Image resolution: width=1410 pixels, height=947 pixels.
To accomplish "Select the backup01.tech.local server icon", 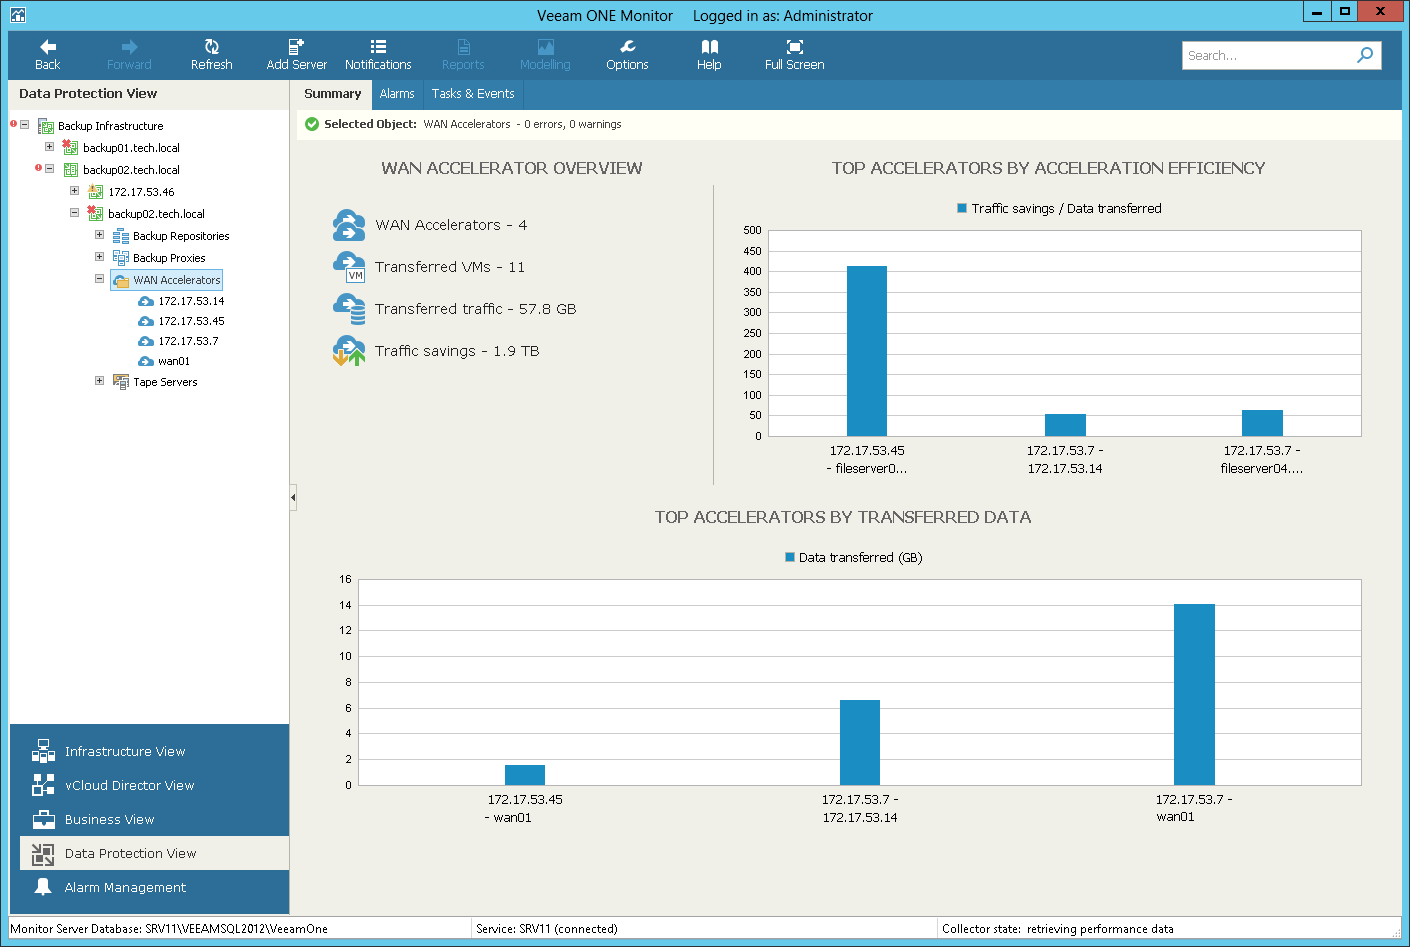I will pos(70,148).
